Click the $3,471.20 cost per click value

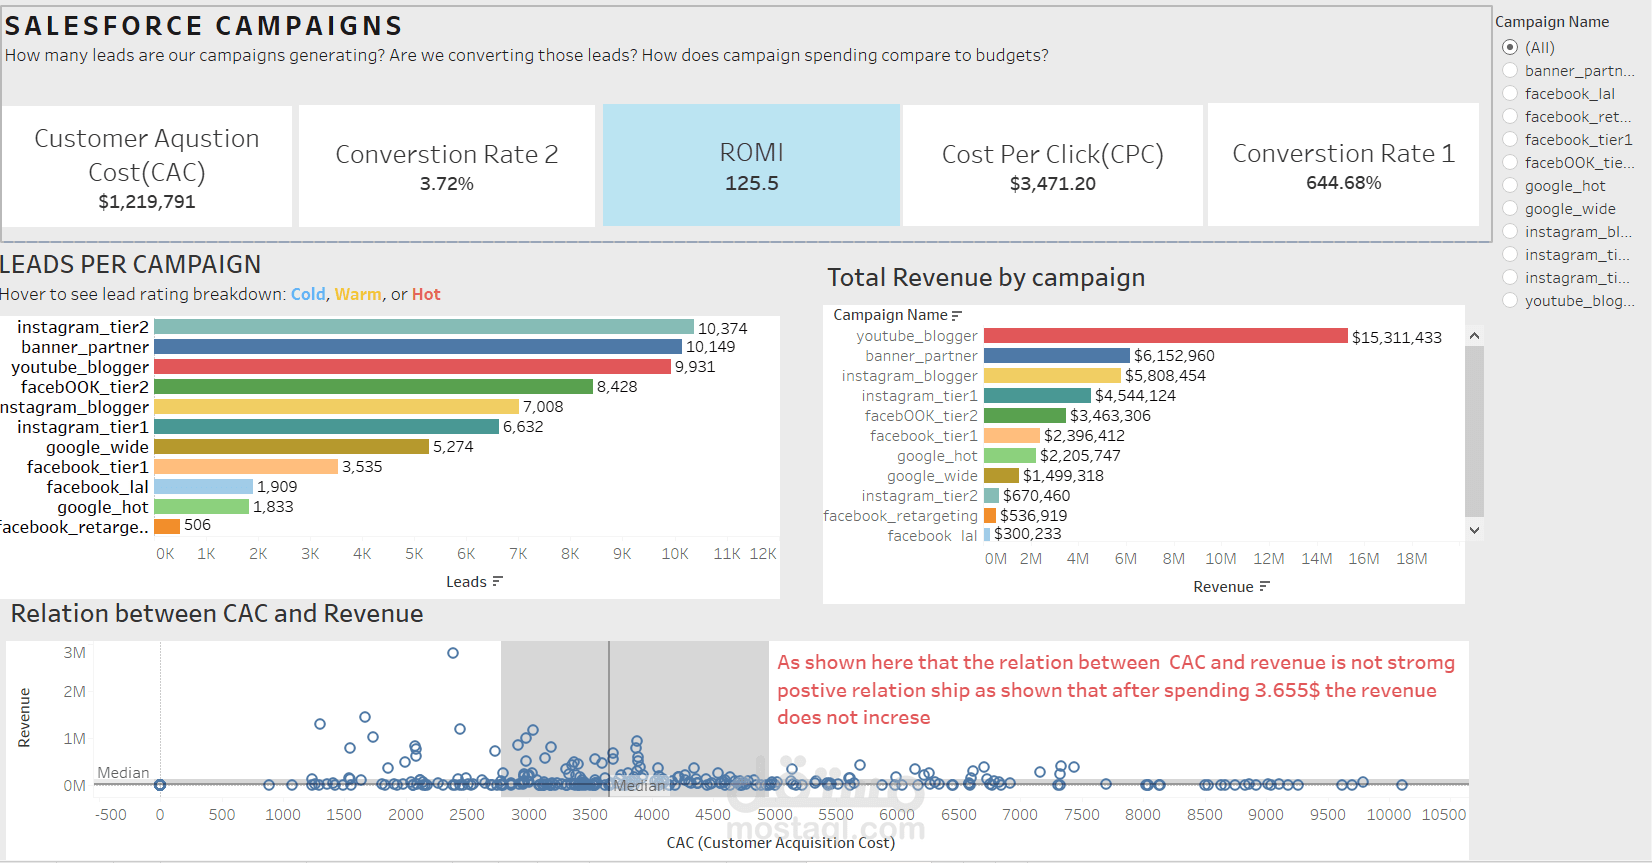1053,184
